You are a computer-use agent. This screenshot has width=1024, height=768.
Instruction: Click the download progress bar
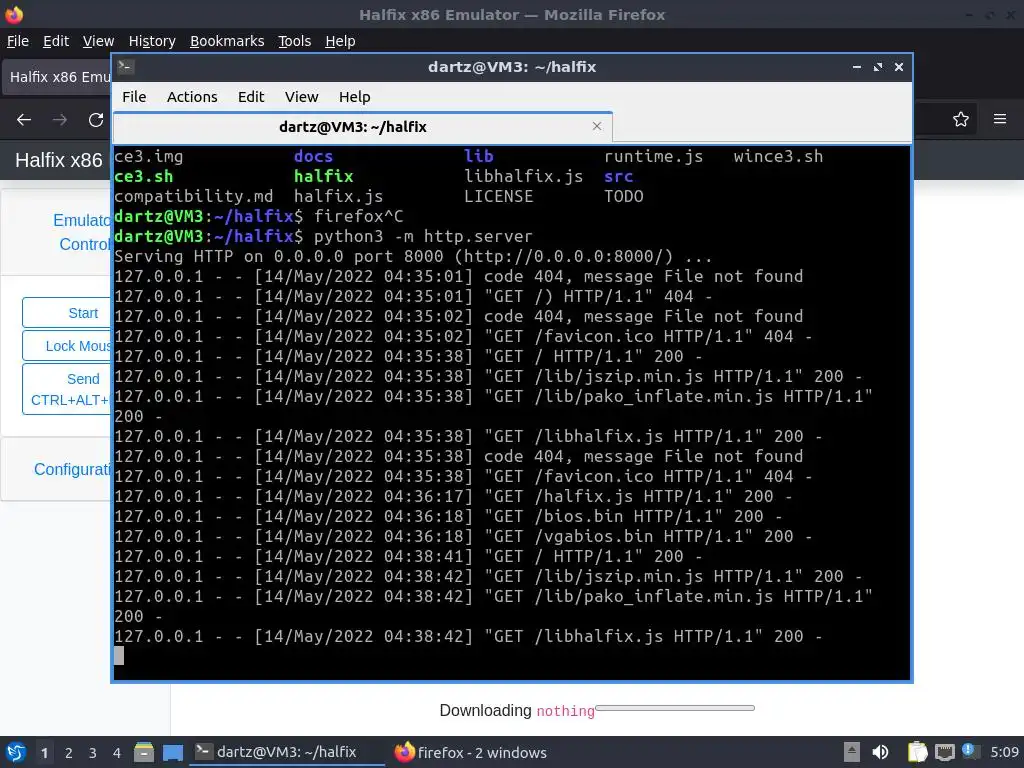(675, 708)
